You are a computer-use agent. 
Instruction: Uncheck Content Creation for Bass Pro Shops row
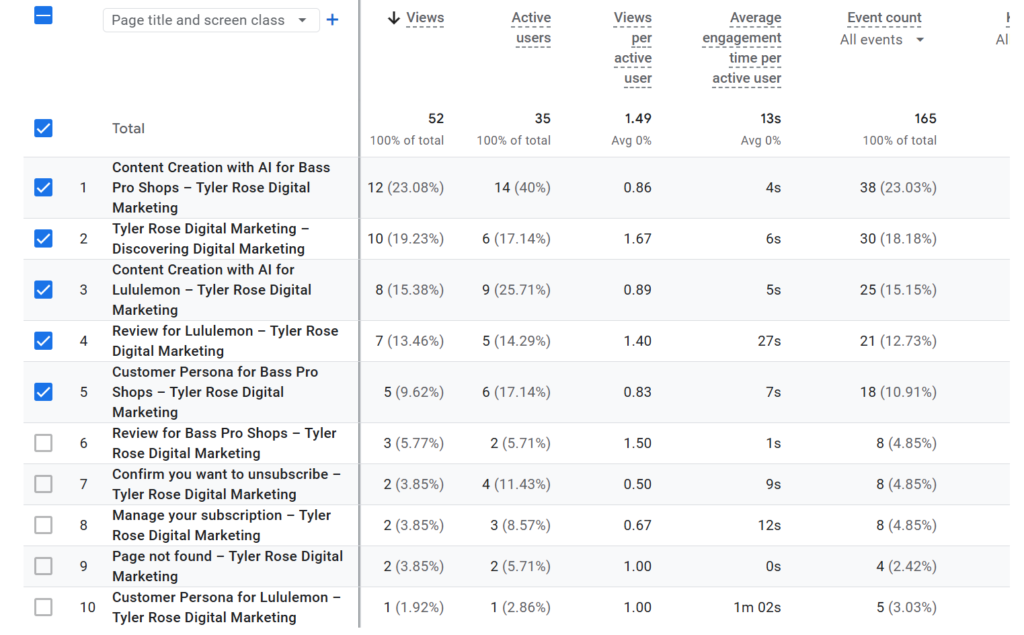[x=43, y=187]
